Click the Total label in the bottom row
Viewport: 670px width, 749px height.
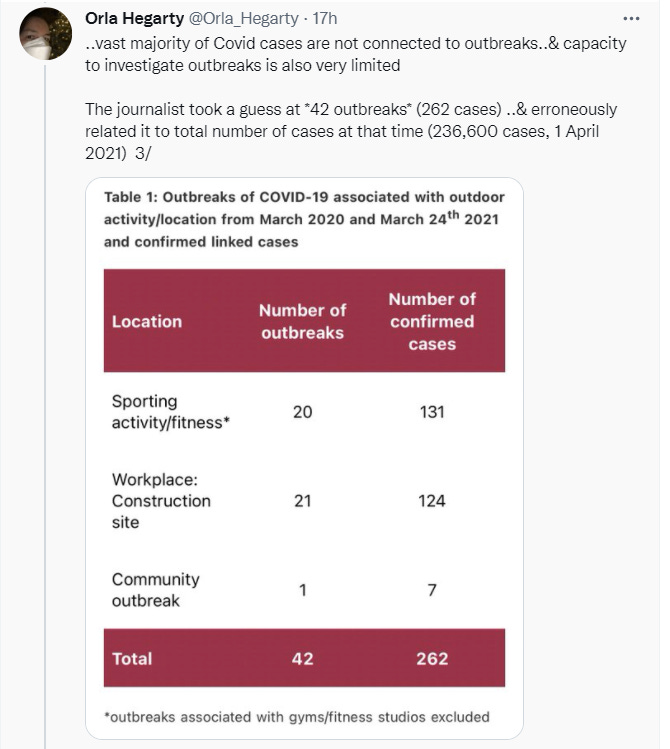132,658
